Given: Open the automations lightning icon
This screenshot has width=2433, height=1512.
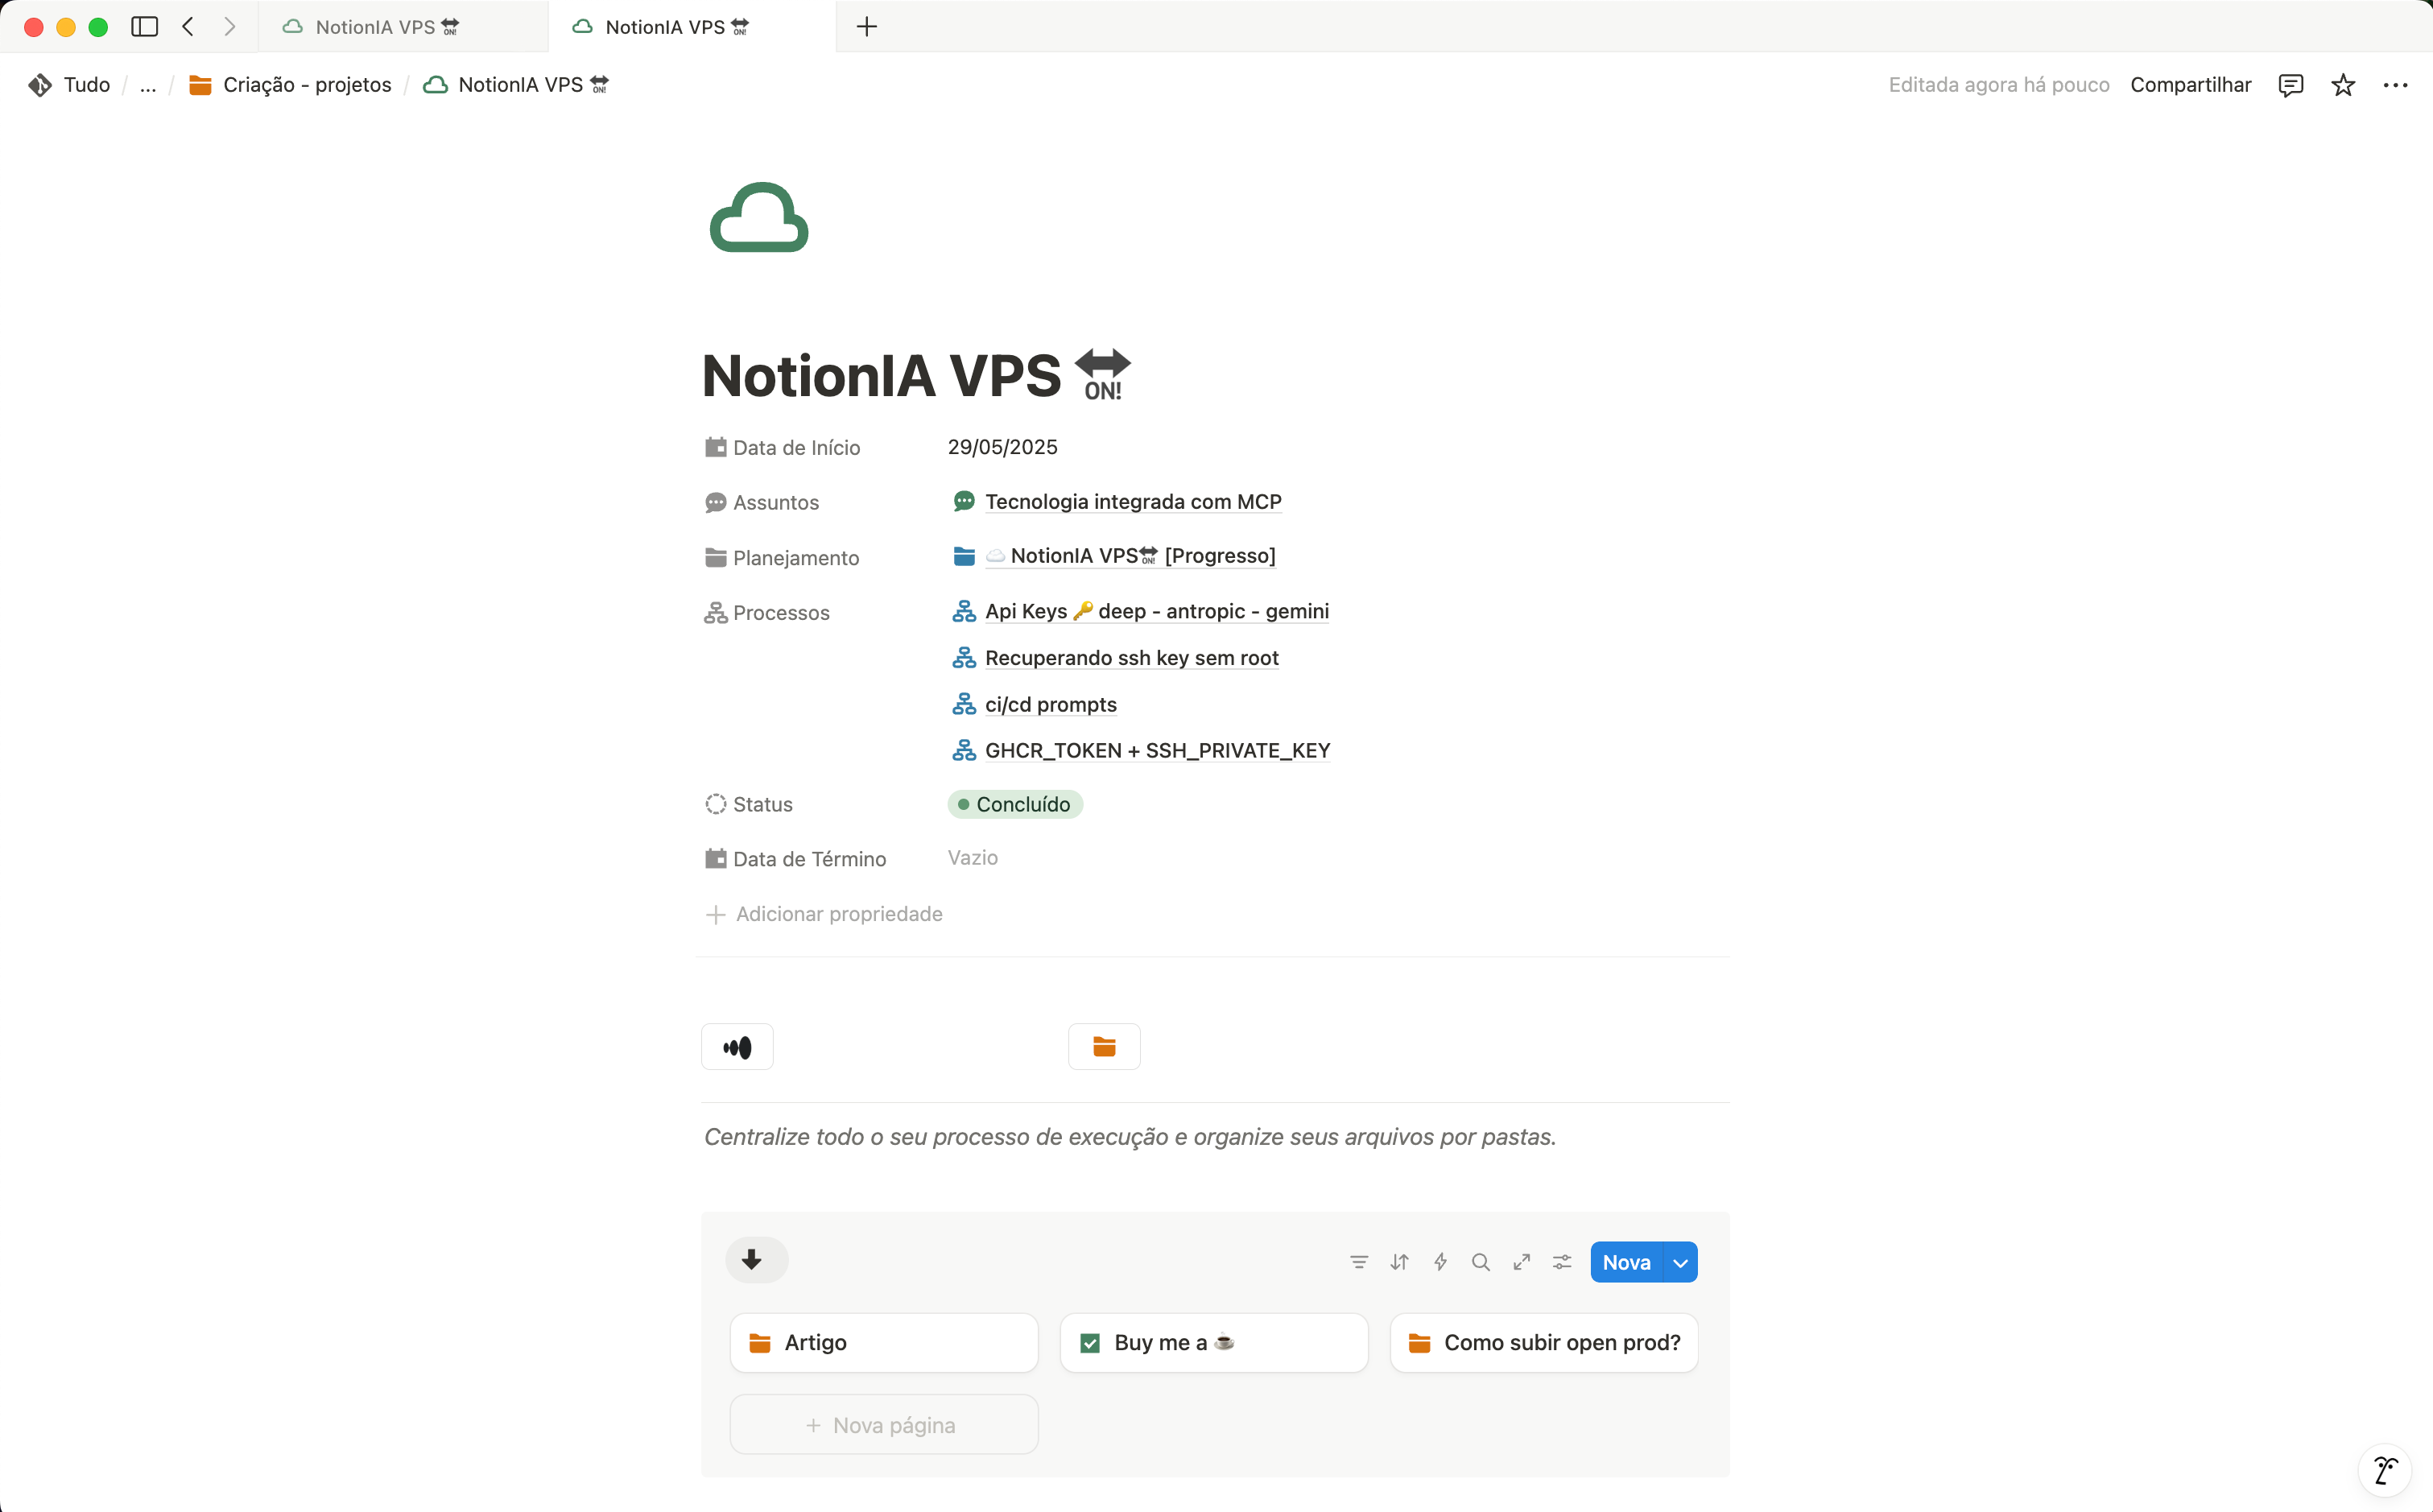Looking at the screenshot, I should pos(1440,1262).
